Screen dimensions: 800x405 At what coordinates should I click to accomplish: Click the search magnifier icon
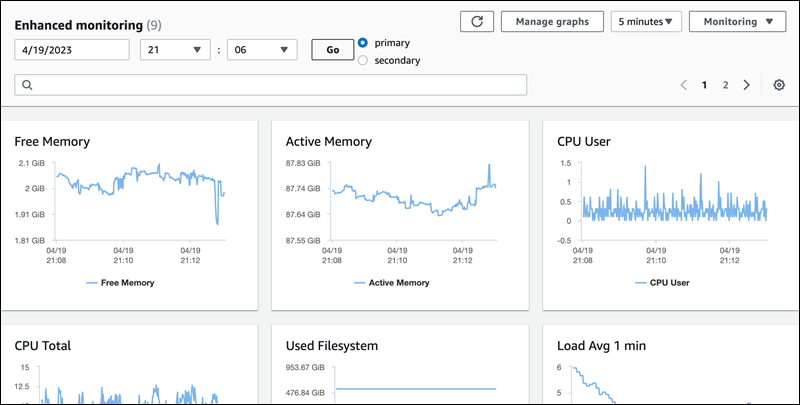tap(27, 85)
